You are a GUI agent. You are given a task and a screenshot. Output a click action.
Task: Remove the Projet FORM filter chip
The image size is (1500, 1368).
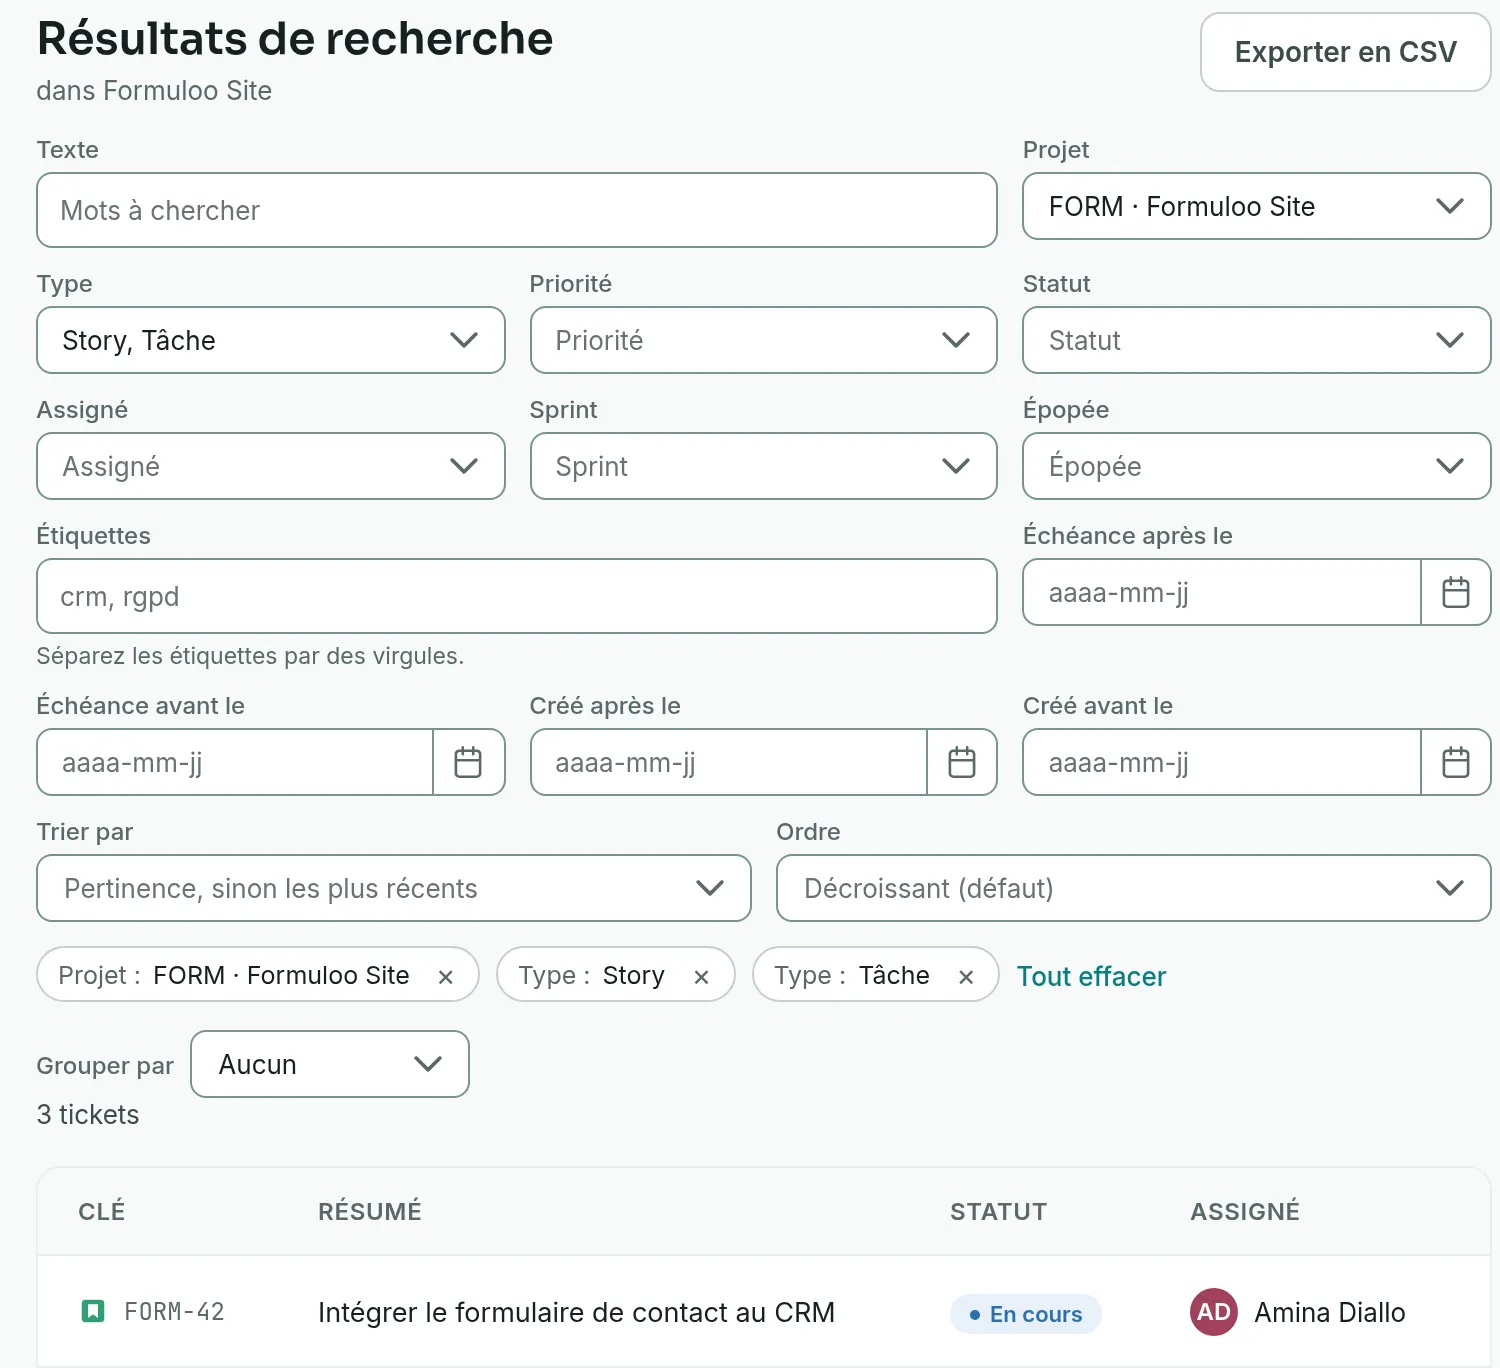446,976
